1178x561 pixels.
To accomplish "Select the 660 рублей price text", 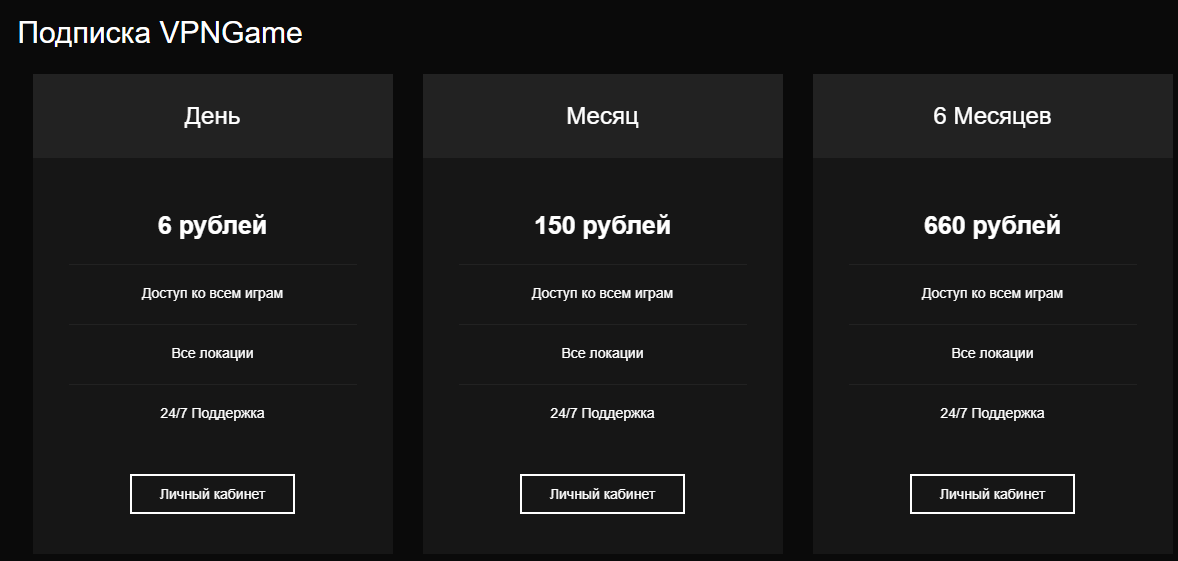I will click(x=992, y=225).
